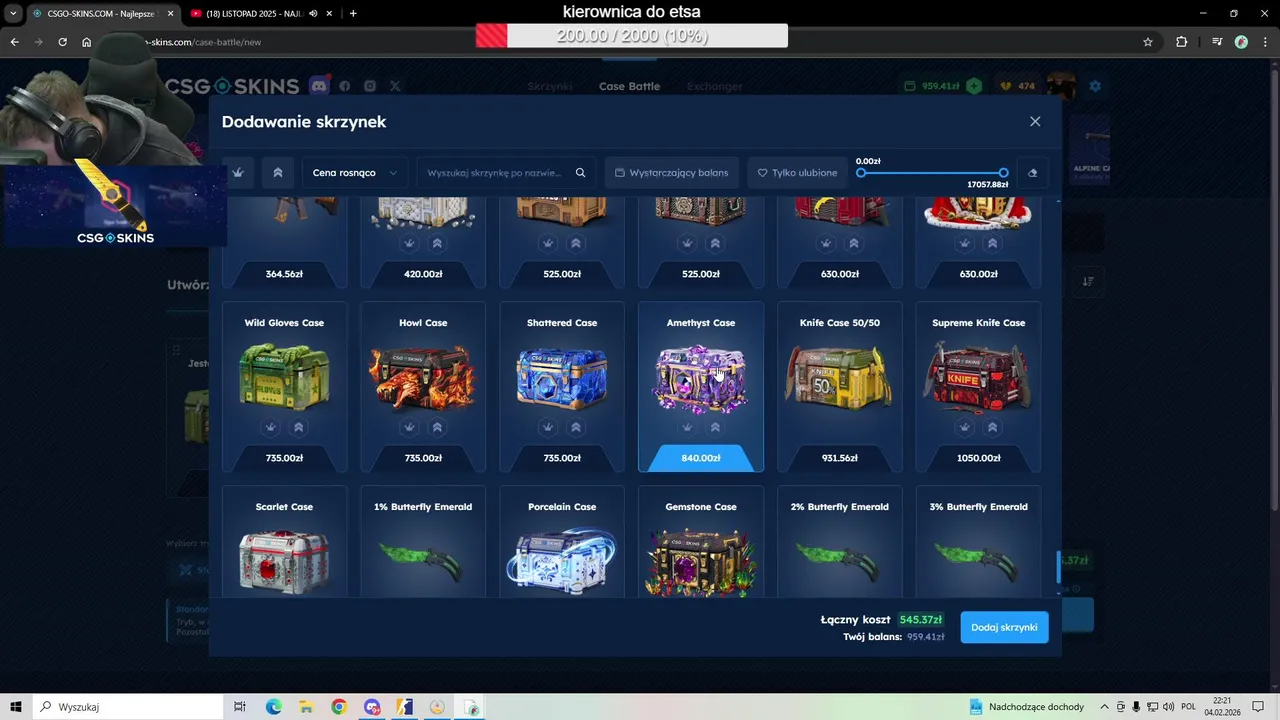The image size is (1280, 720).
Task: Switch to the Exchanger tab
Action: click(714, 86)
